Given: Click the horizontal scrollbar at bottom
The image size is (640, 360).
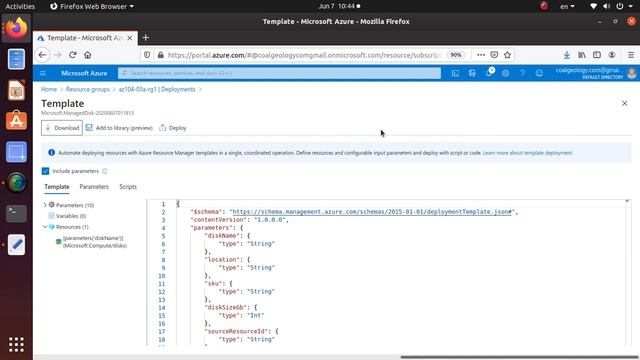Looking at the screenshot, I should click(x=519, y=357).
